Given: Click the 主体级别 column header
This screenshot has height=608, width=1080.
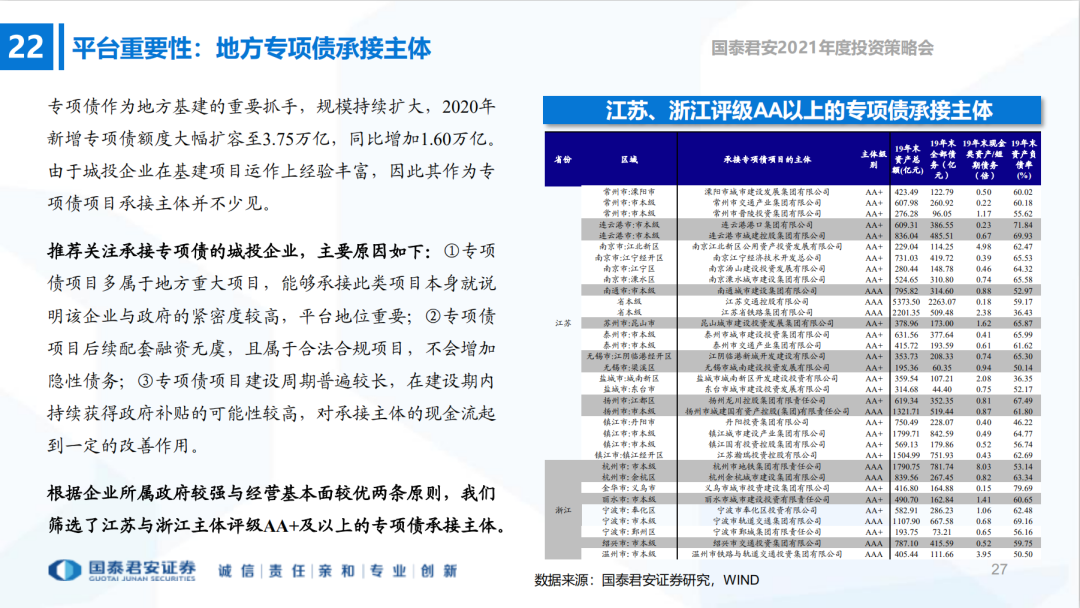Looking at the screenshot, I should 873,159.
